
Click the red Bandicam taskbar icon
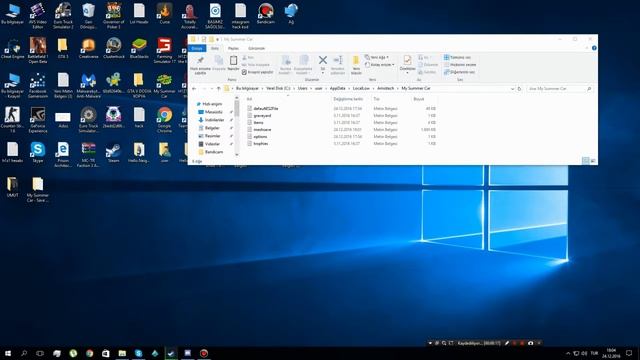tap(204, 353)
